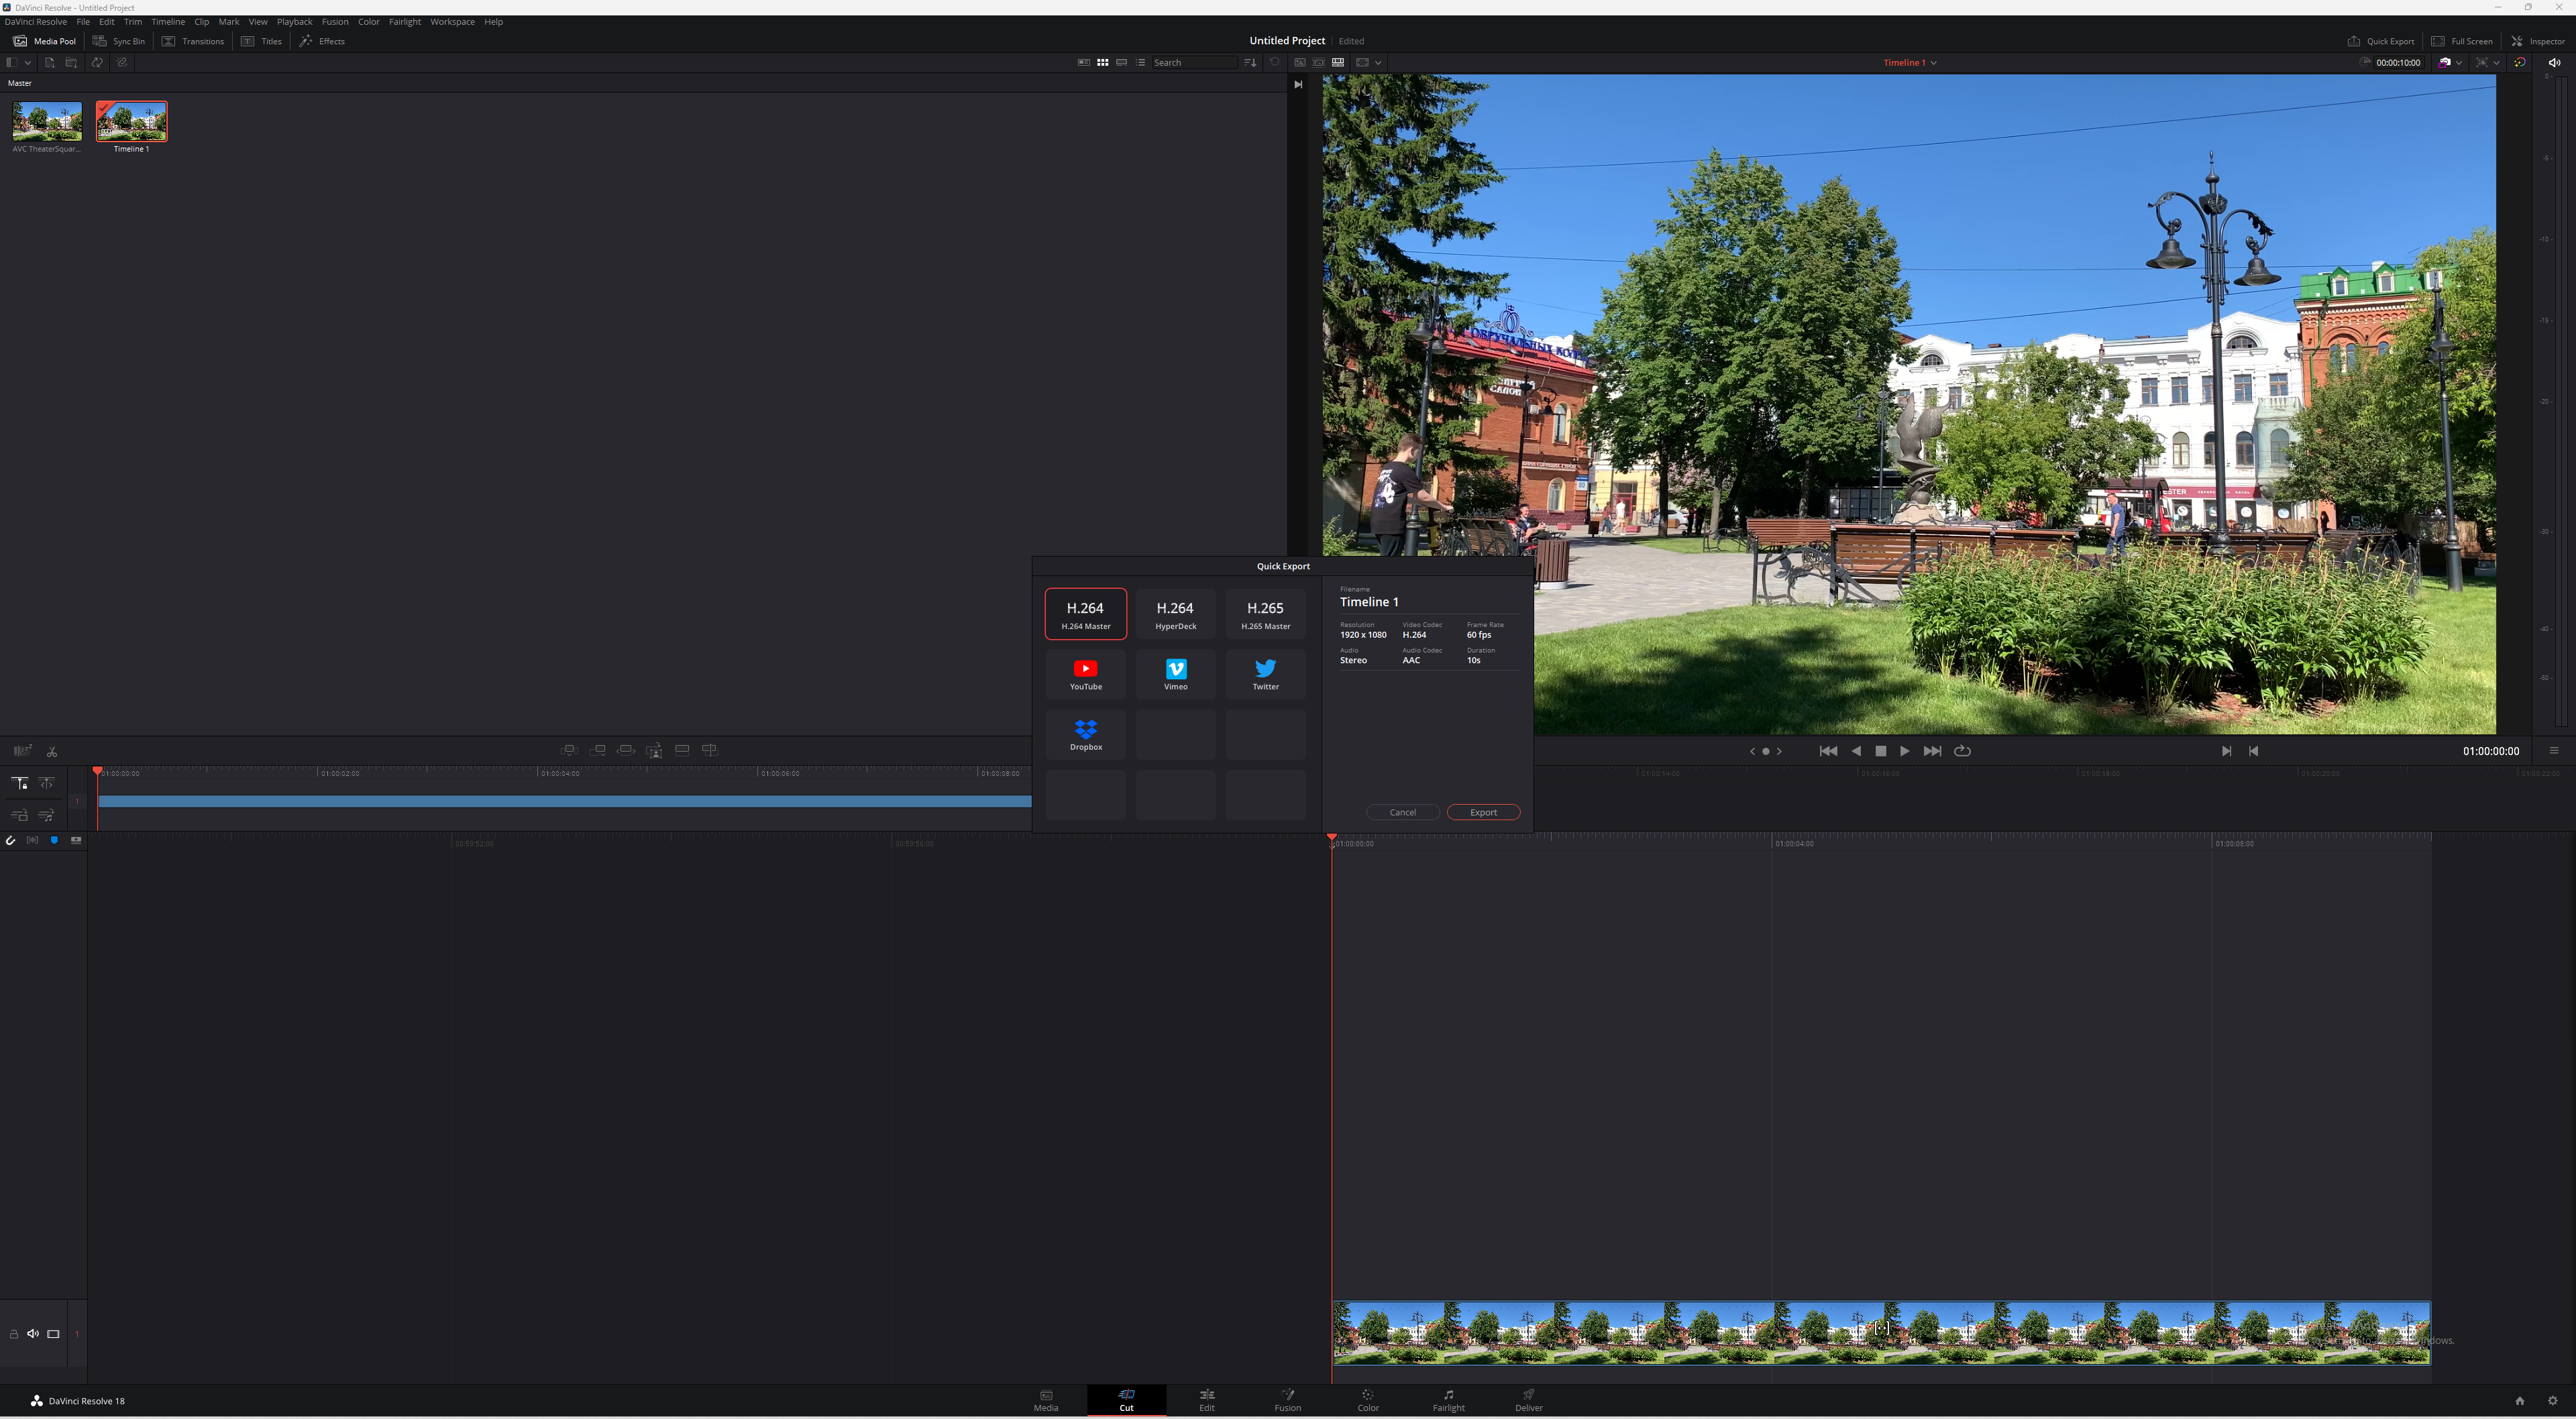Select Dropbox export option

pyautogui.click(x=1085, y=735)
